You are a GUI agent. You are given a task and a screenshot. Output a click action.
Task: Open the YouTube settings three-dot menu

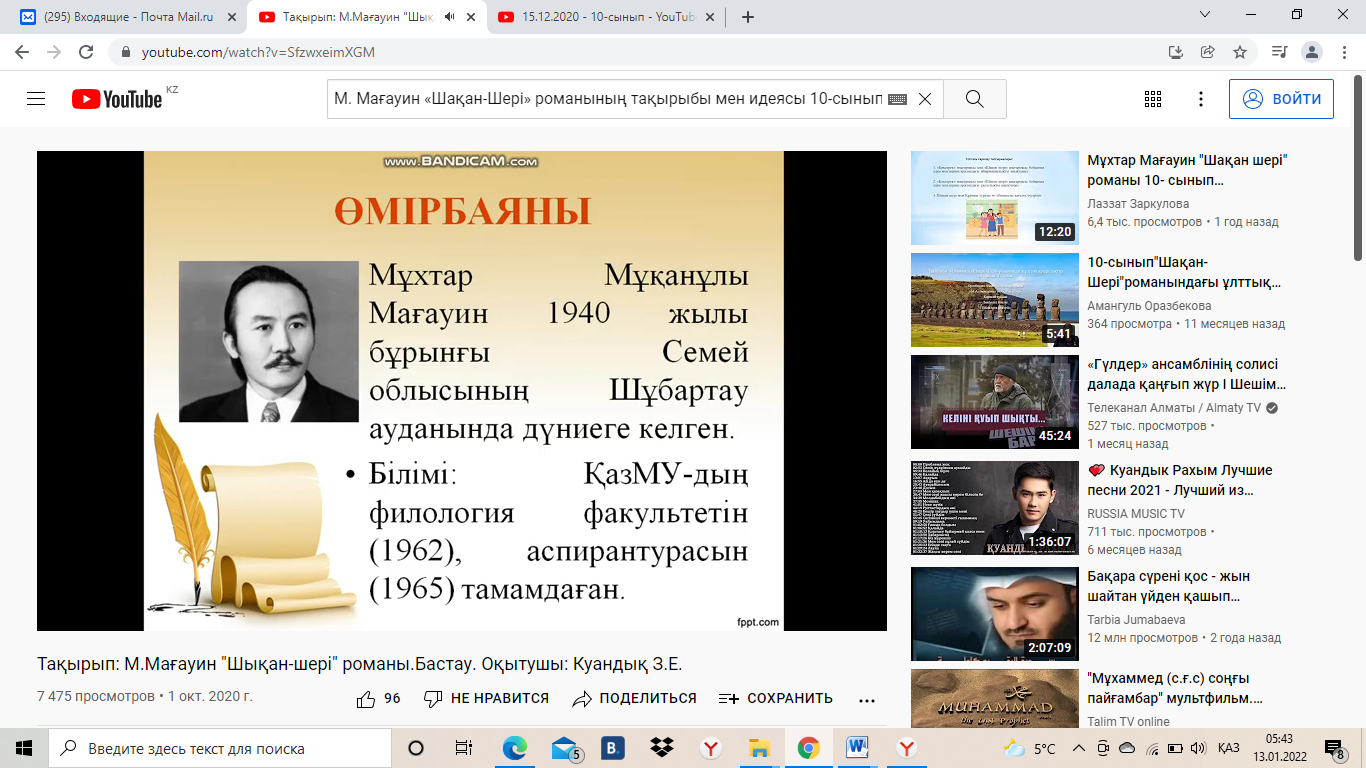pos(1201,99)
